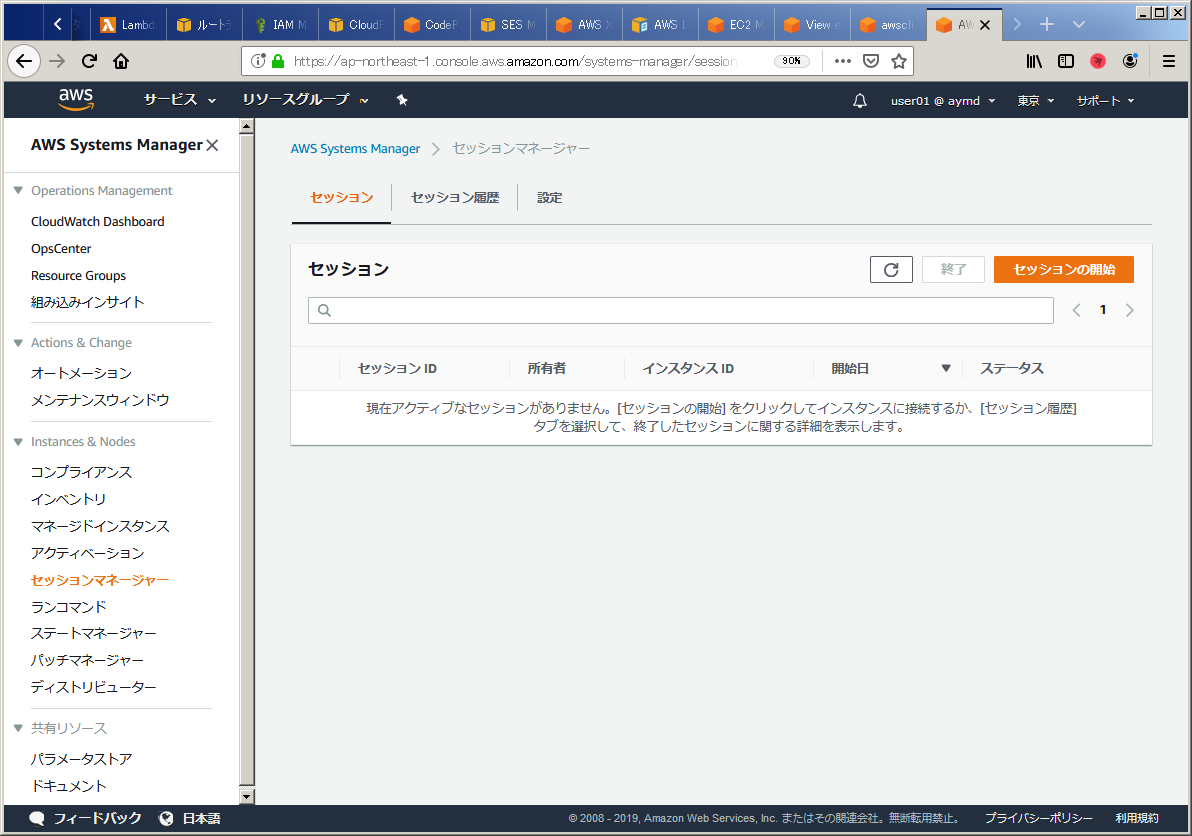Click sidebar scrollbar down arrow

246,796
